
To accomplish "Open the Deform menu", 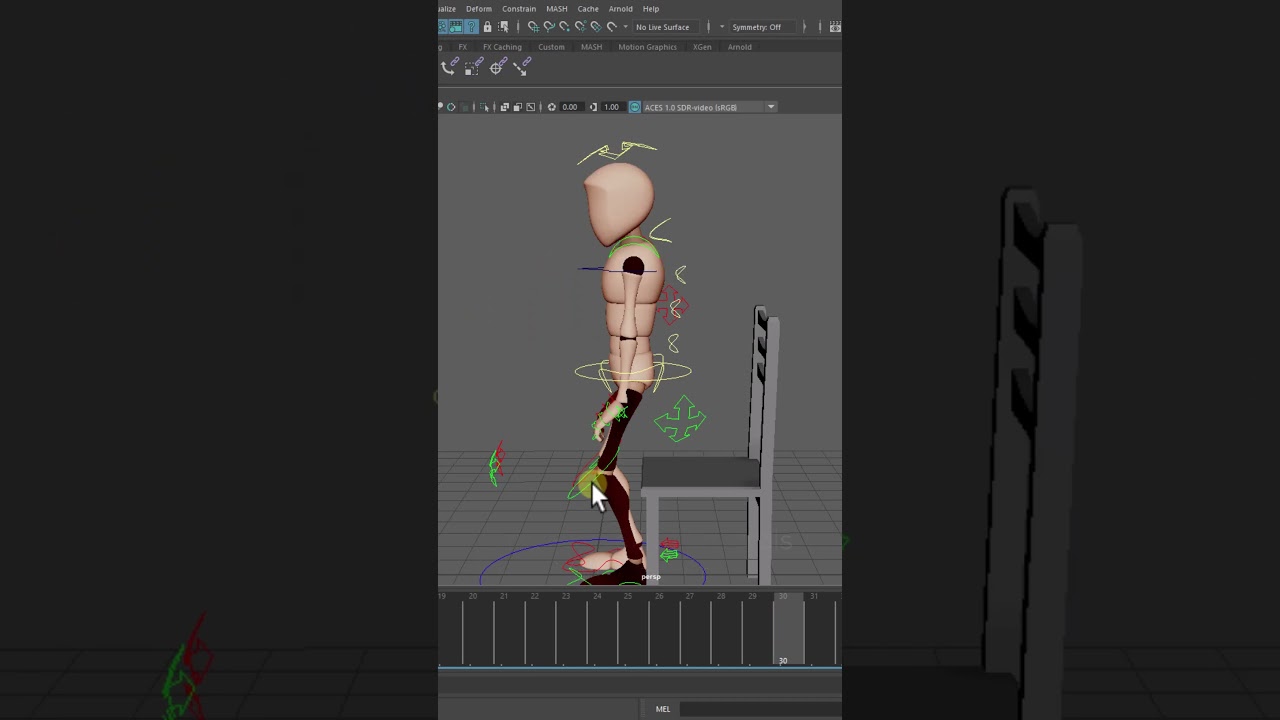I will [x=479, y=9].
